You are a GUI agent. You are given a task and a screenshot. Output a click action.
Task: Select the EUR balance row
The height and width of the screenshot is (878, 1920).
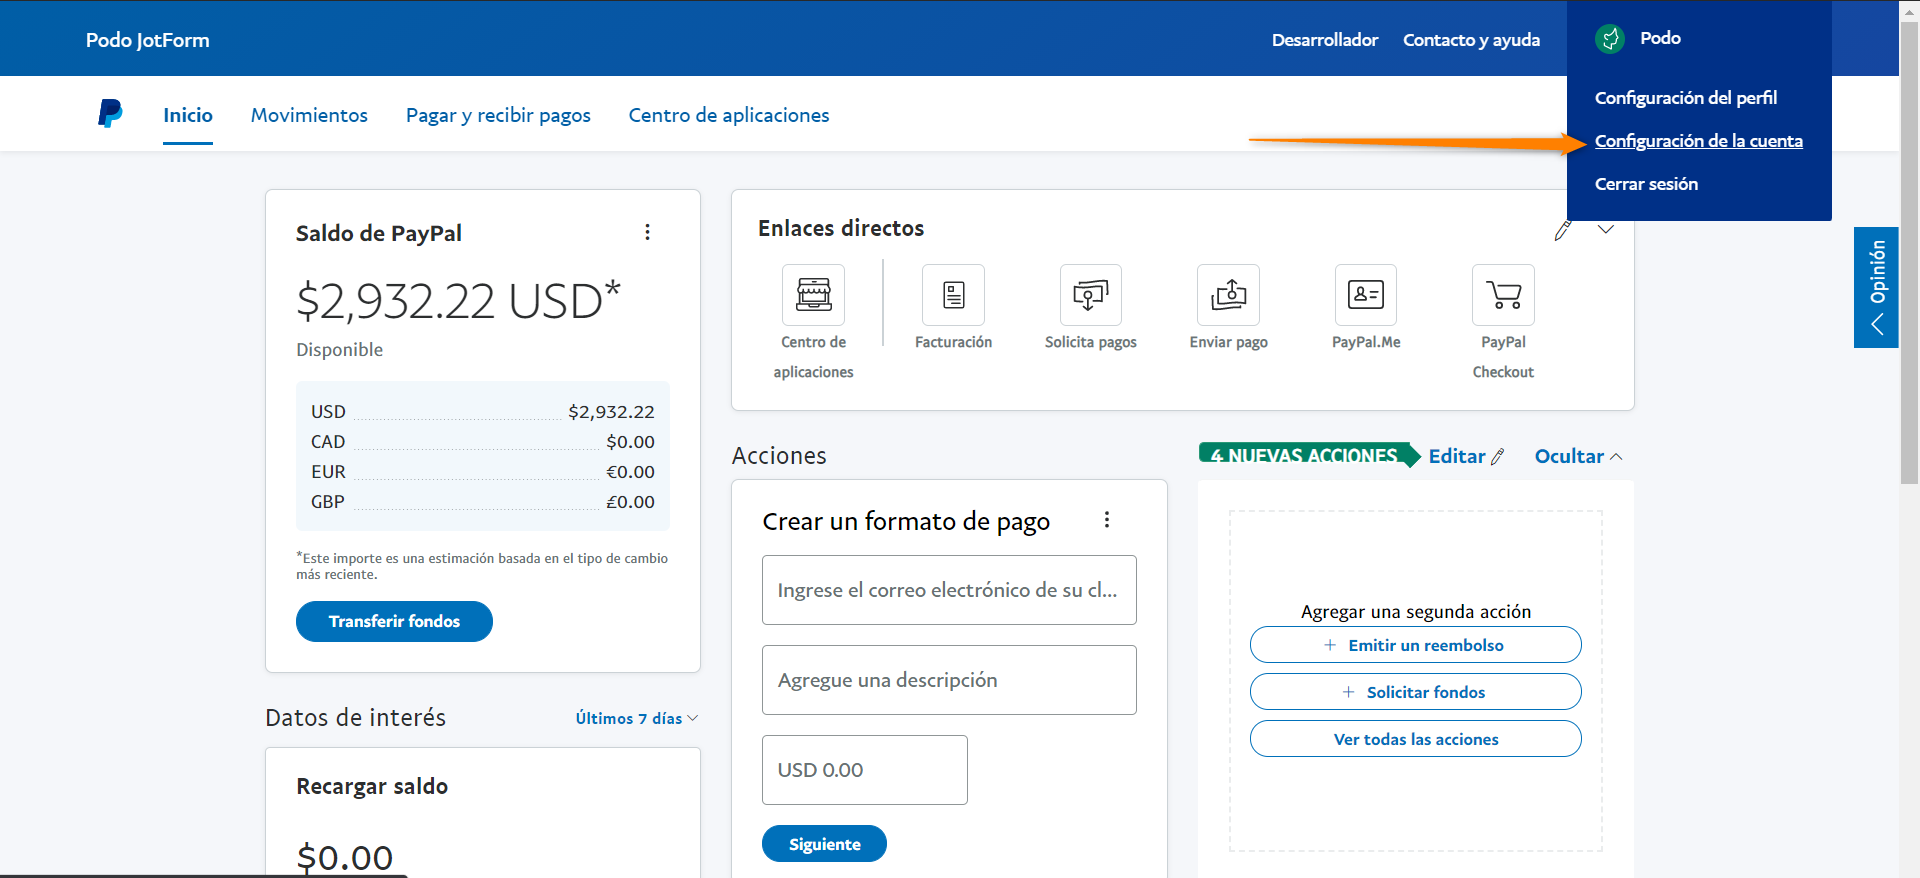[x=483, y=472]
